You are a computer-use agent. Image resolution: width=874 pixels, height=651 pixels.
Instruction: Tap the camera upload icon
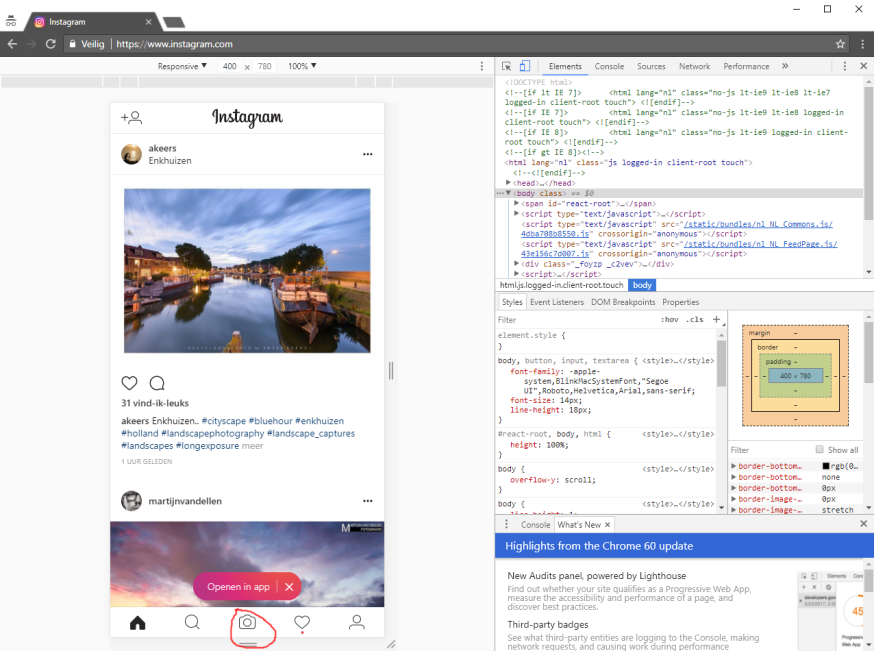(x=247, y=622)
